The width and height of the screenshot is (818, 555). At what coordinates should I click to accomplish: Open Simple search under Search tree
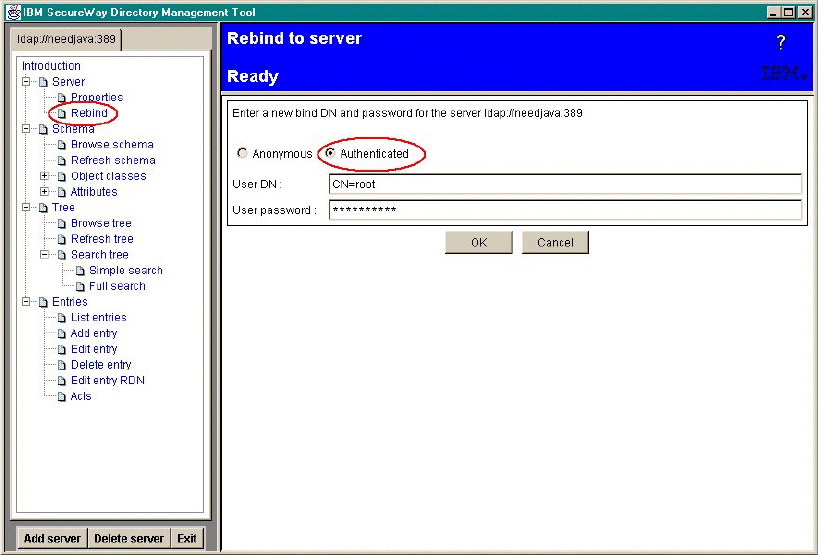point(126,270)
